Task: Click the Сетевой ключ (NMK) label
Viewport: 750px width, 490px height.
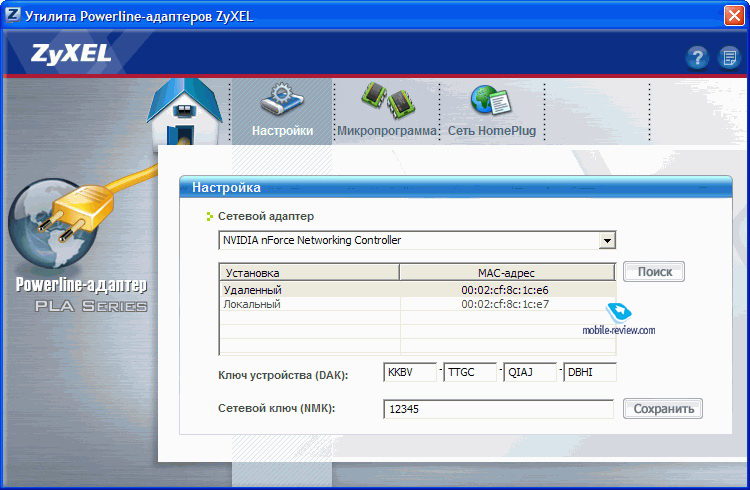Action: pyautogui.click(x=276, y=408)
